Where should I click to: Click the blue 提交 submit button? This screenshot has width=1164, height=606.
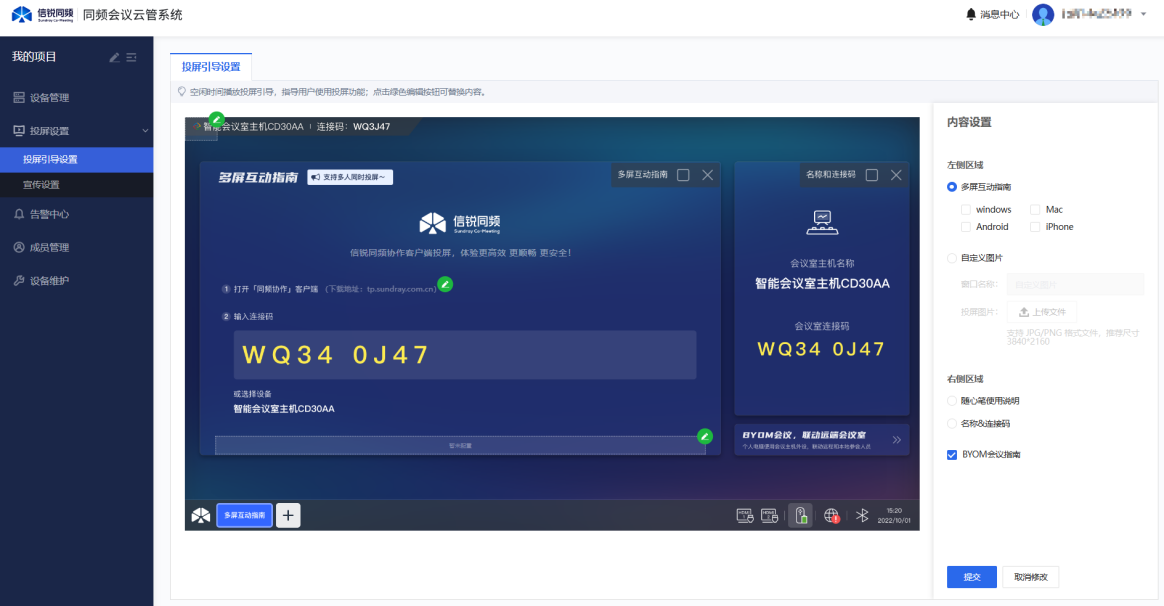972,577
